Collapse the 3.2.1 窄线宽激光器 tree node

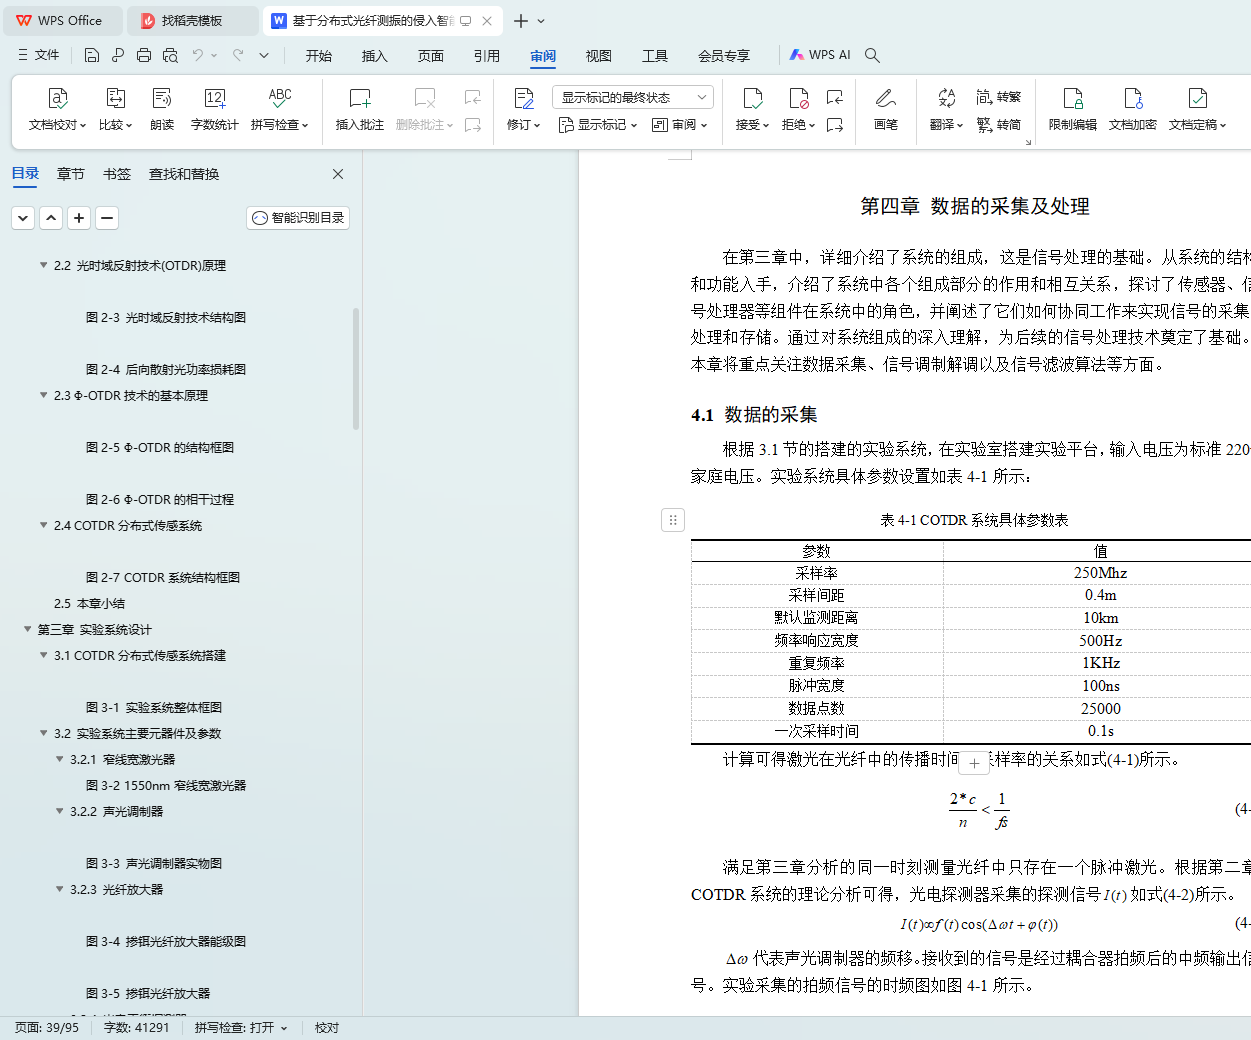[x=59, y=759]
